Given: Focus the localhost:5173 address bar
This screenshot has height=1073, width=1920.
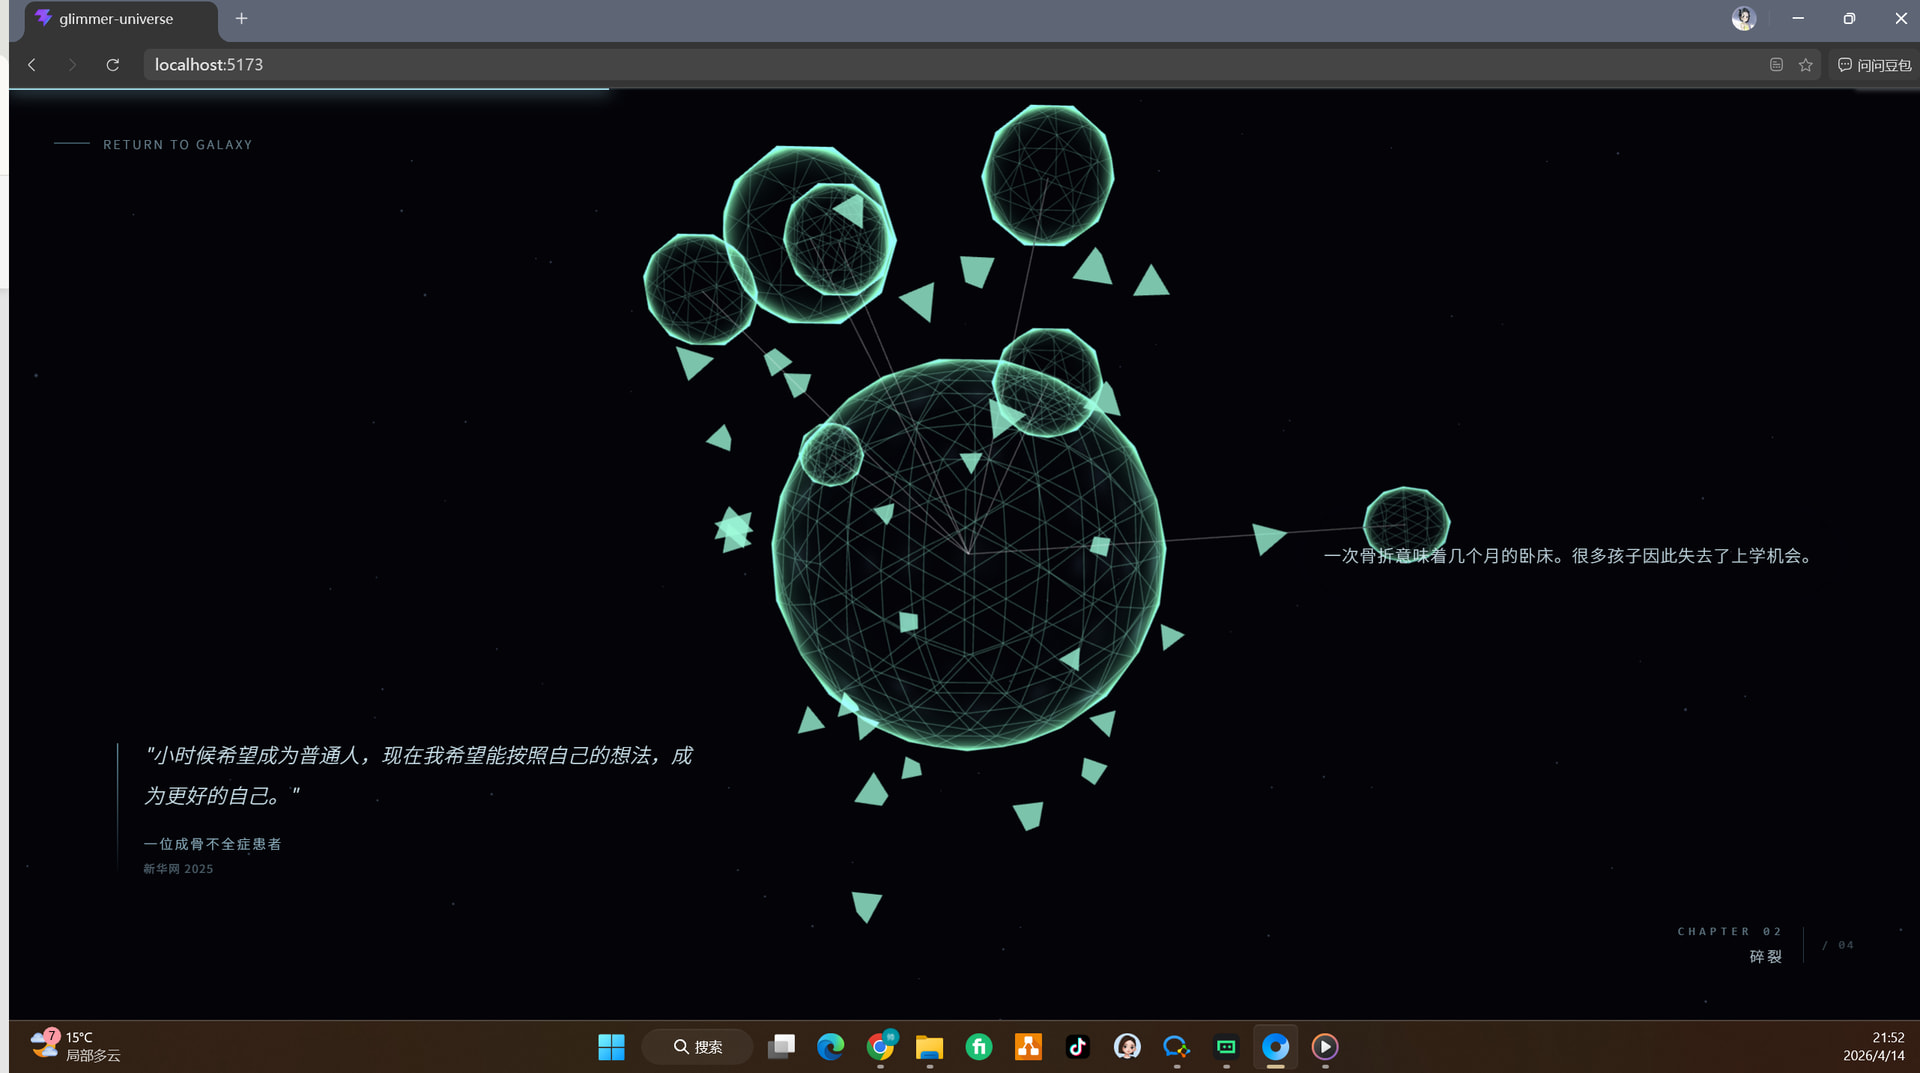Looking at the screenshot, I should pos(900,65).
